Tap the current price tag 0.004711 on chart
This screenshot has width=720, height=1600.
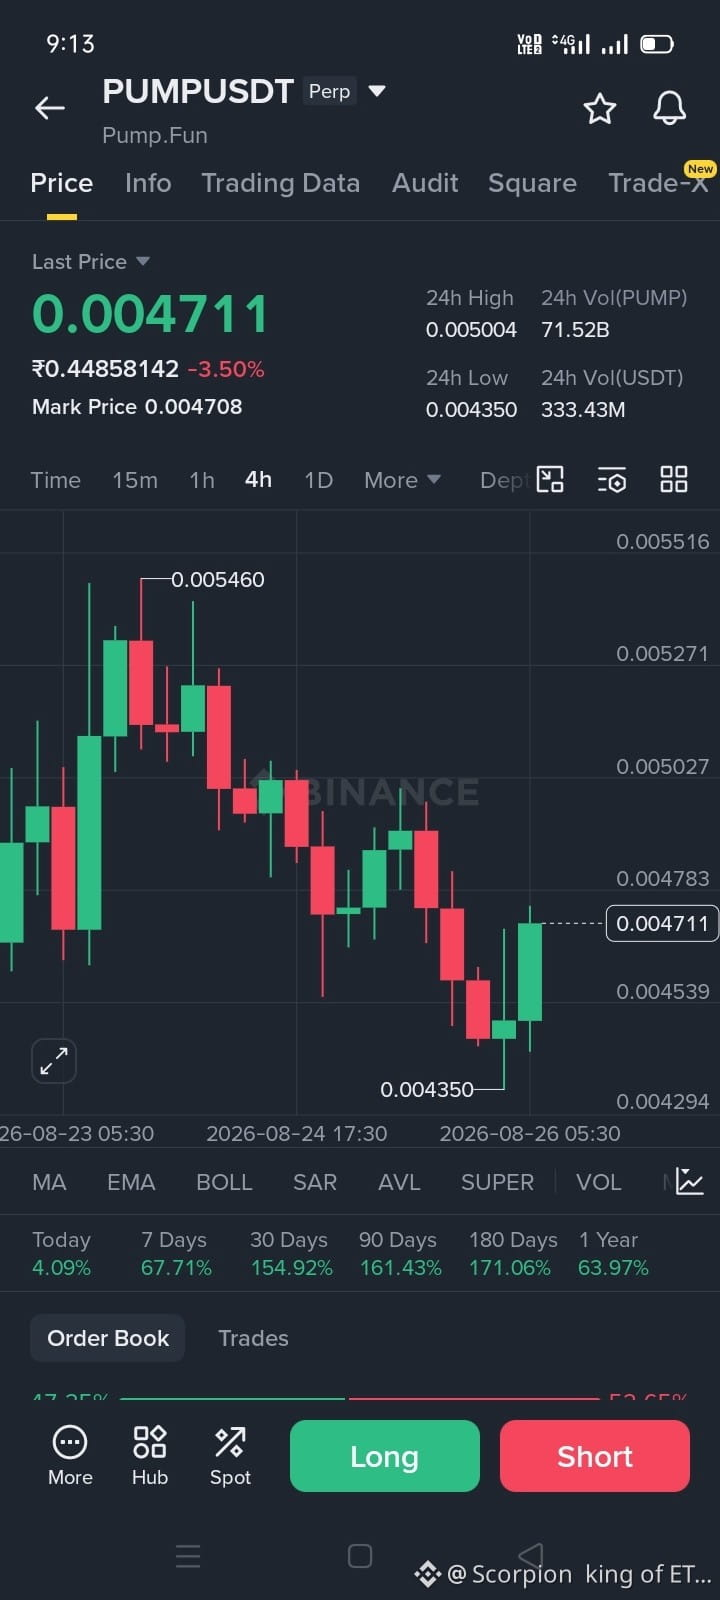coord(662,923)
